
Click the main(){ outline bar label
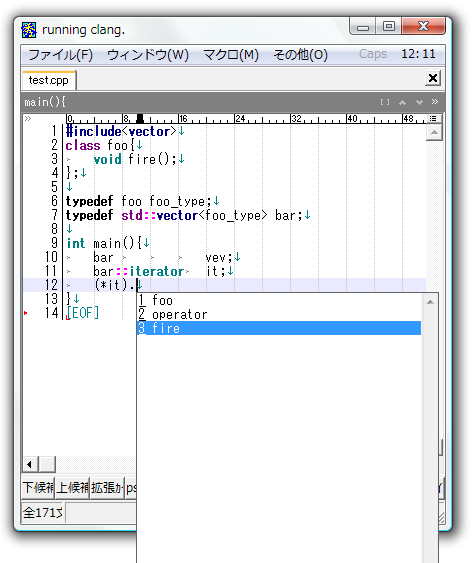pyautogui.click(x=45, y=102)
